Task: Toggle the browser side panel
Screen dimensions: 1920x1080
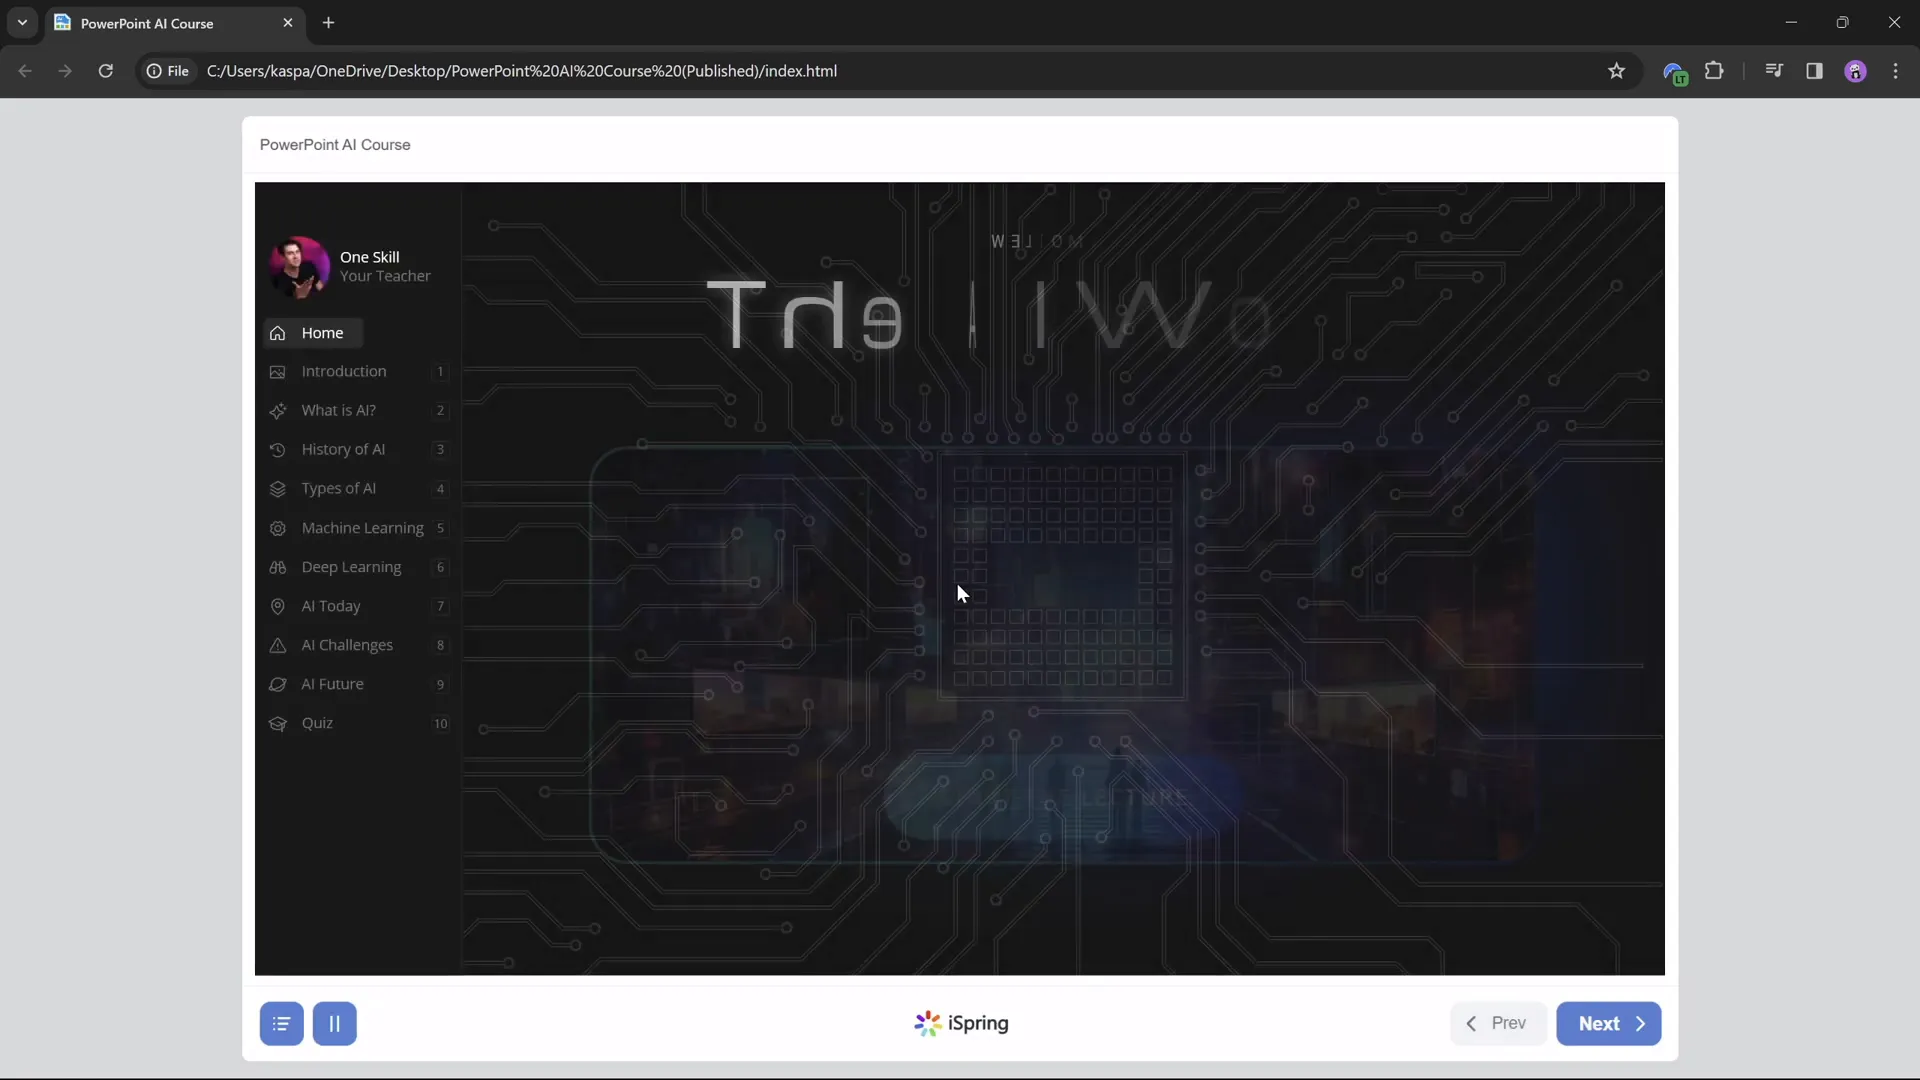Action: pyautogui.click(x=1814, y=71)
